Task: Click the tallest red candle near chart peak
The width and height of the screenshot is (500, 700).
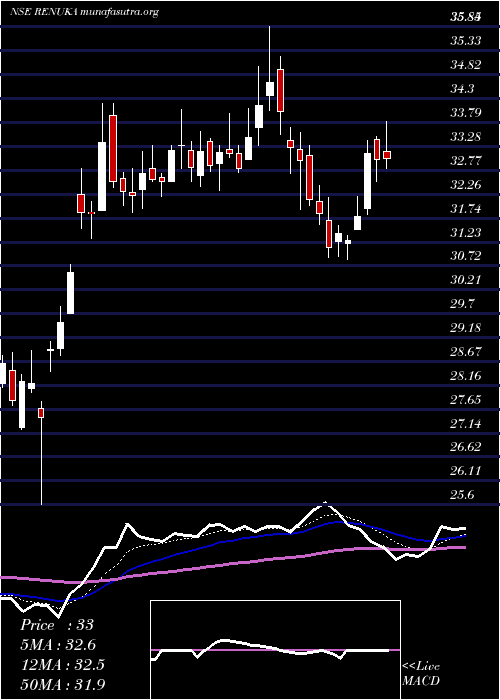Action: 280,90
